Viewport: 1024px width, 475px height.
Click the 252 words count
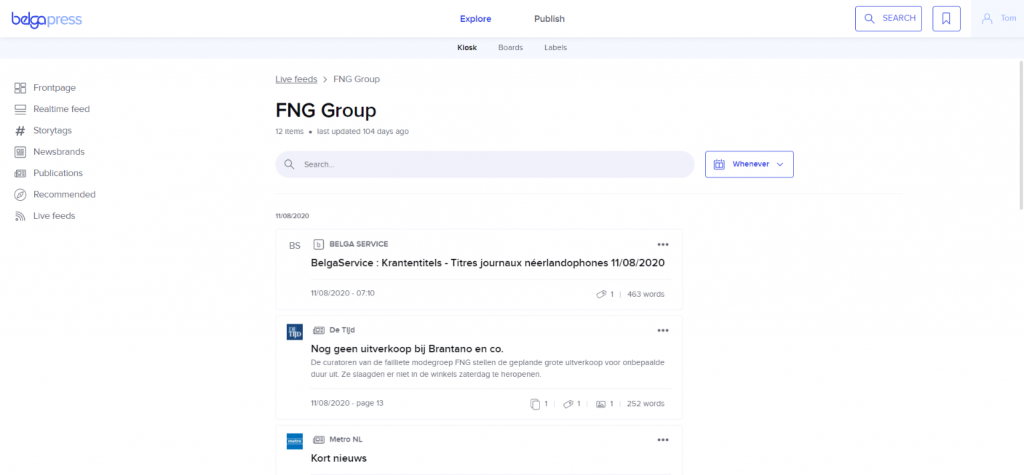646,404
